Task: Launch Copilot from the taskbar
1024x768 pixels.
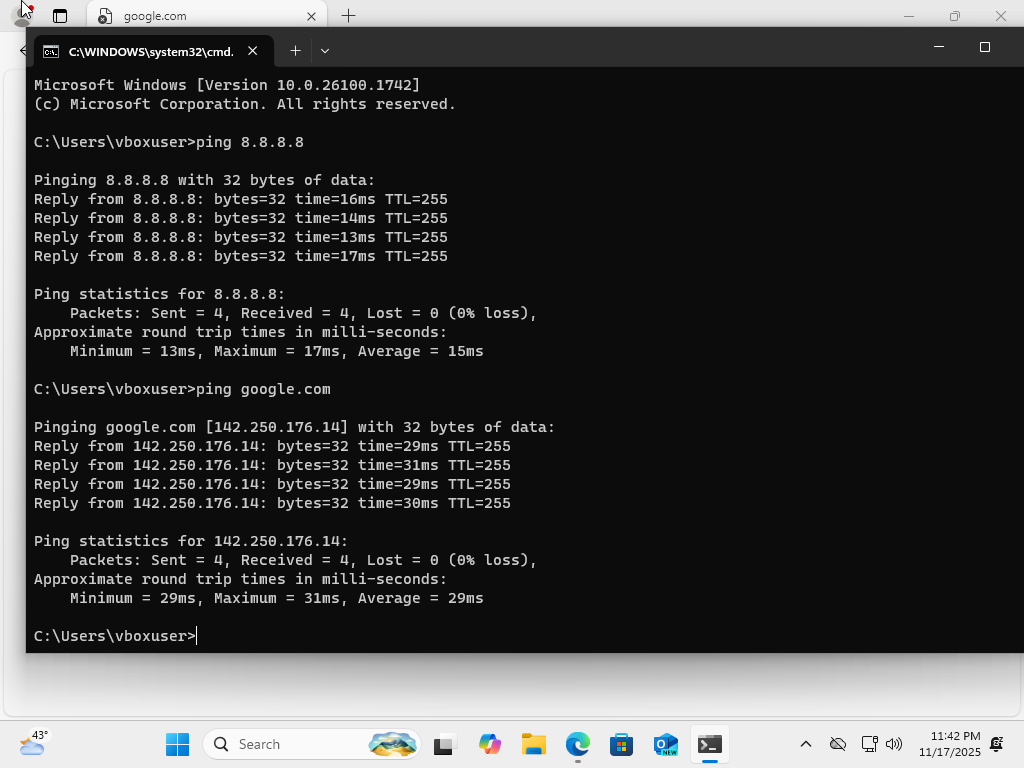Action: (x=489, y=744)
